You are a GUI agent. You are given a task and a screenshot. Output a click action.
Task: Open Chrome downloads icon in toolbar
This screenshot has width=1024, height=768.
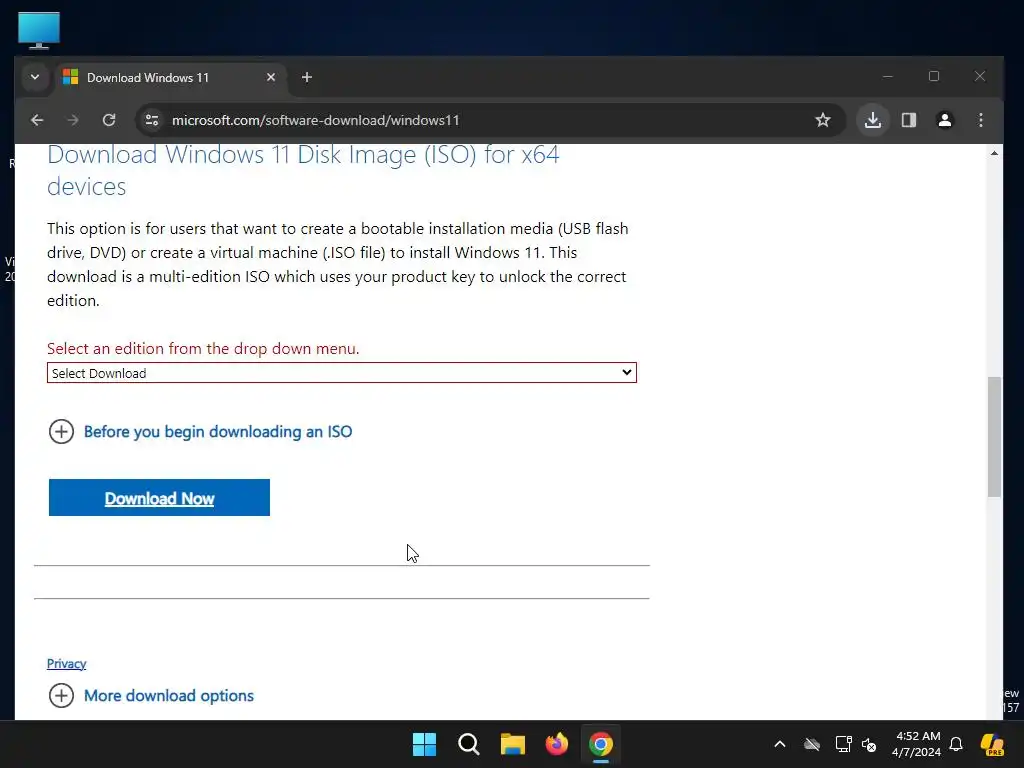pos(872,120)
